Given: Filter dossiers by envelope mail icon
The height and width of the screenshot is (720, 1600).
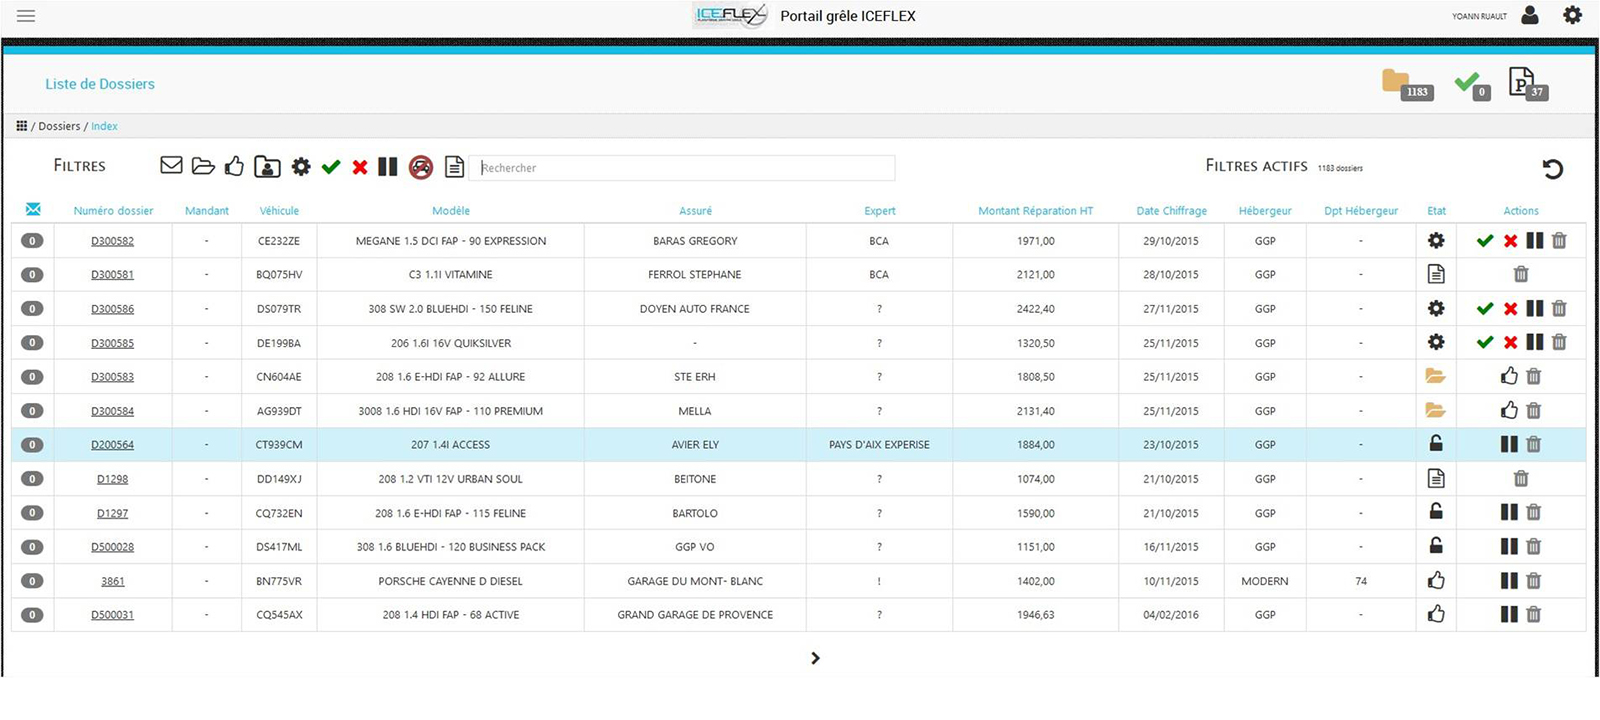Looking at the screenshot, I should pyautogui.click(x=171, y=165).
